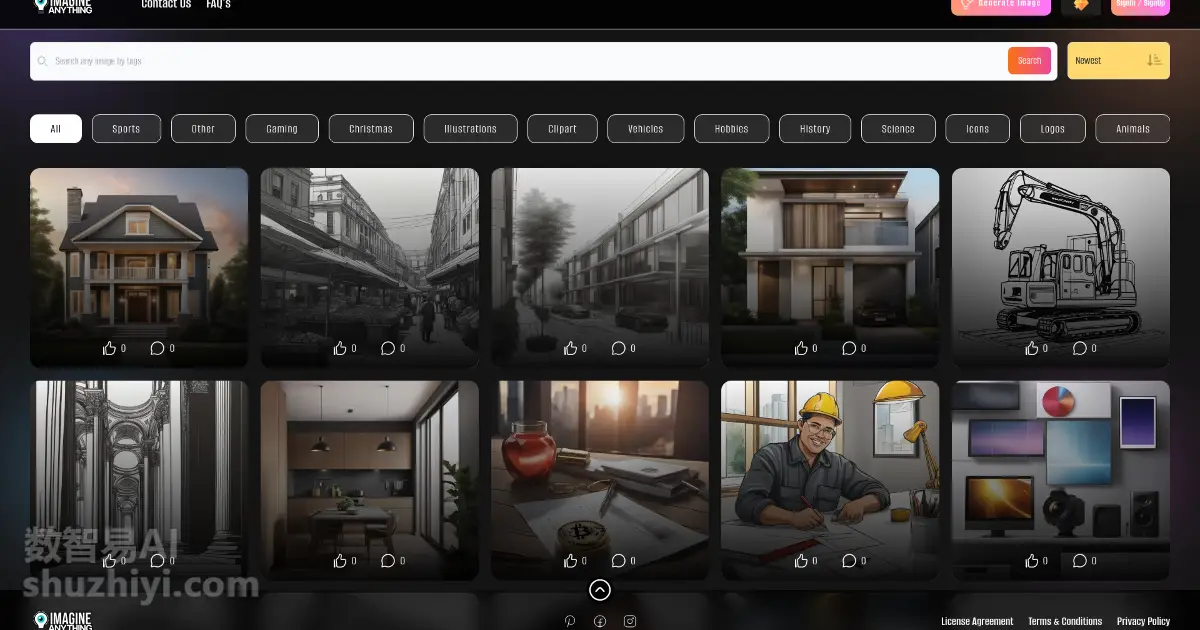The image size is (1200, 630).
Task: Click the scroll-to-top chevron circle
Action: (600, 590)
